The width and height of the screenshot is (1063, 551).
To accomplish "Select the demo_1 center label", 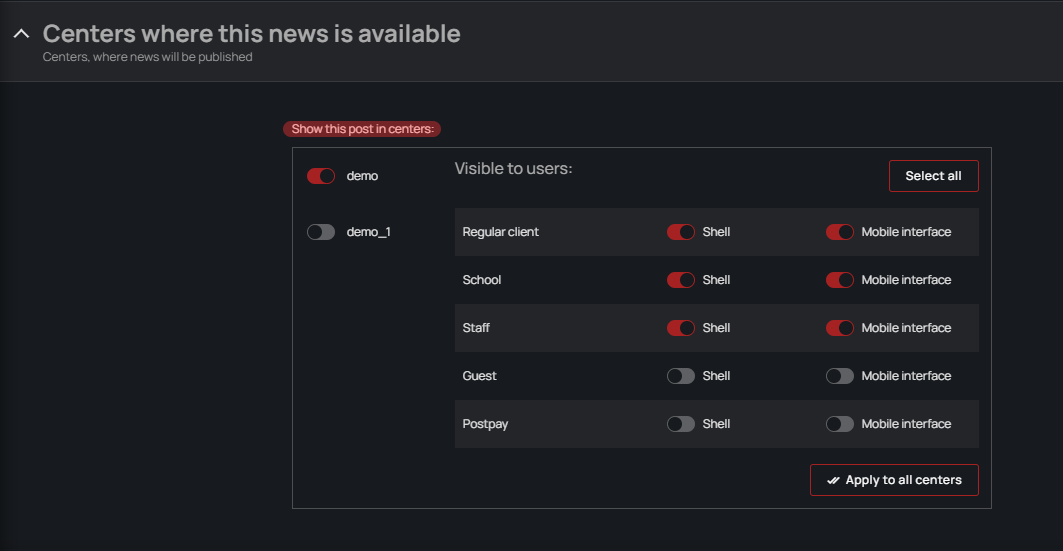I will tap(368, 232).
